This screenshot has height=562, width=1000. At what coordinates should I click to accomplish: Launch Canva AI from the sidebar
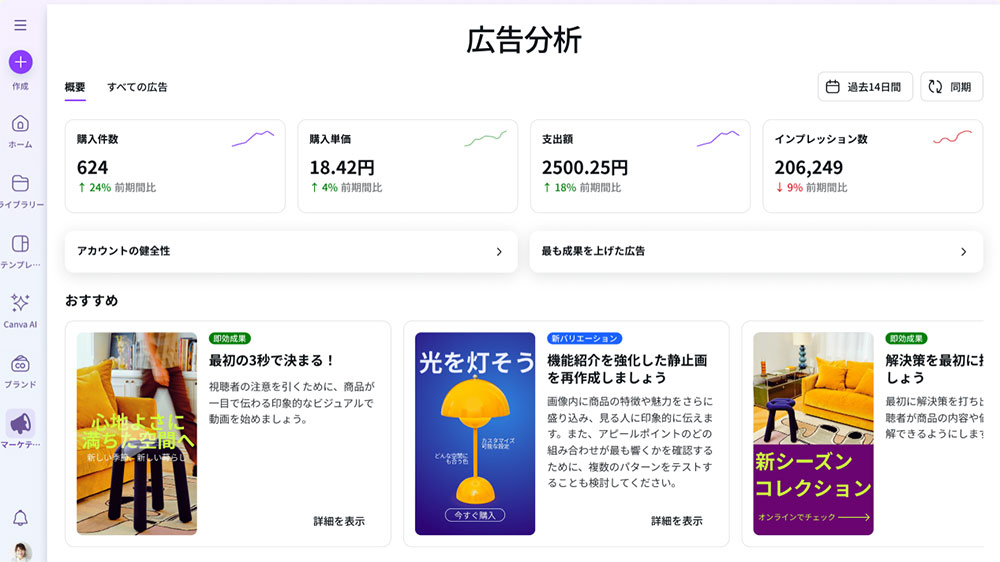click(20, 304)
